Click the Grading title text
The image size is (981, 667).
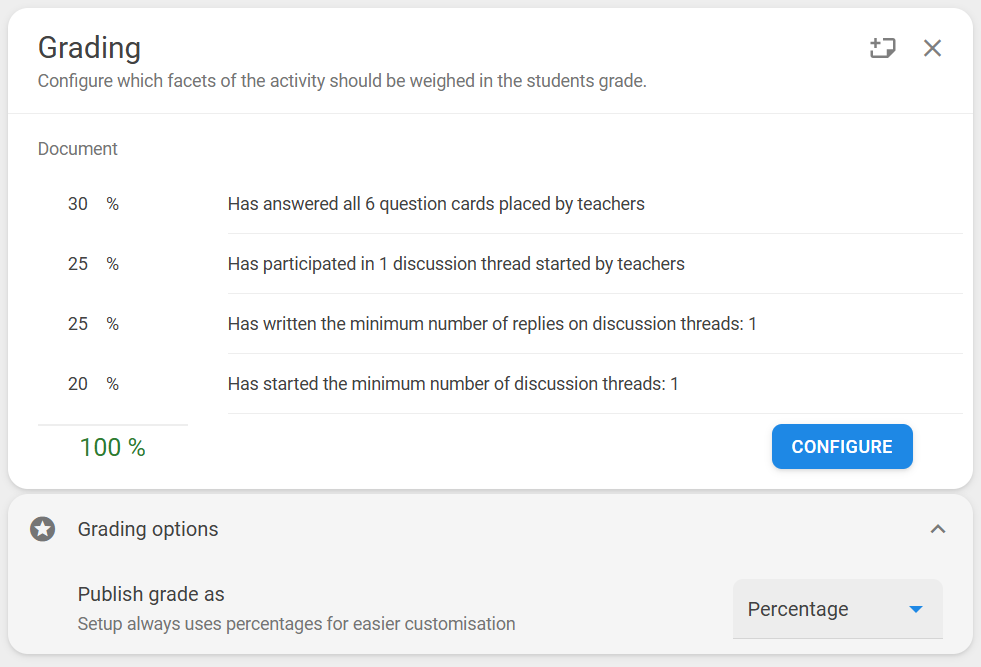point(89,48)
